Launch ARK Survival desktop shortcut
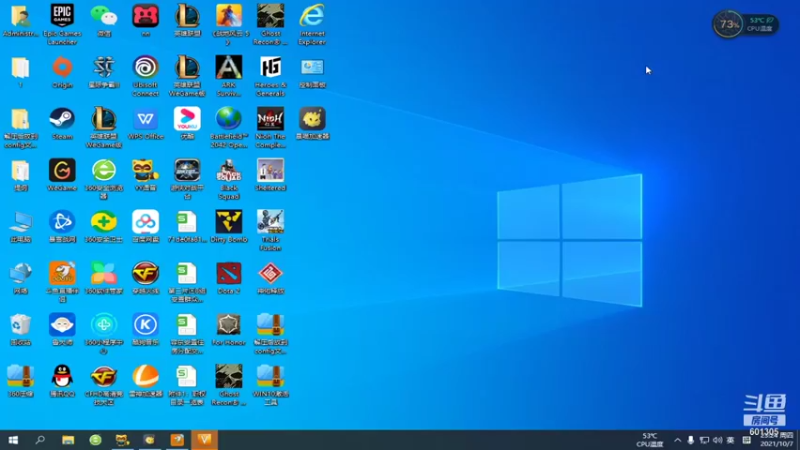 [229, 76]
